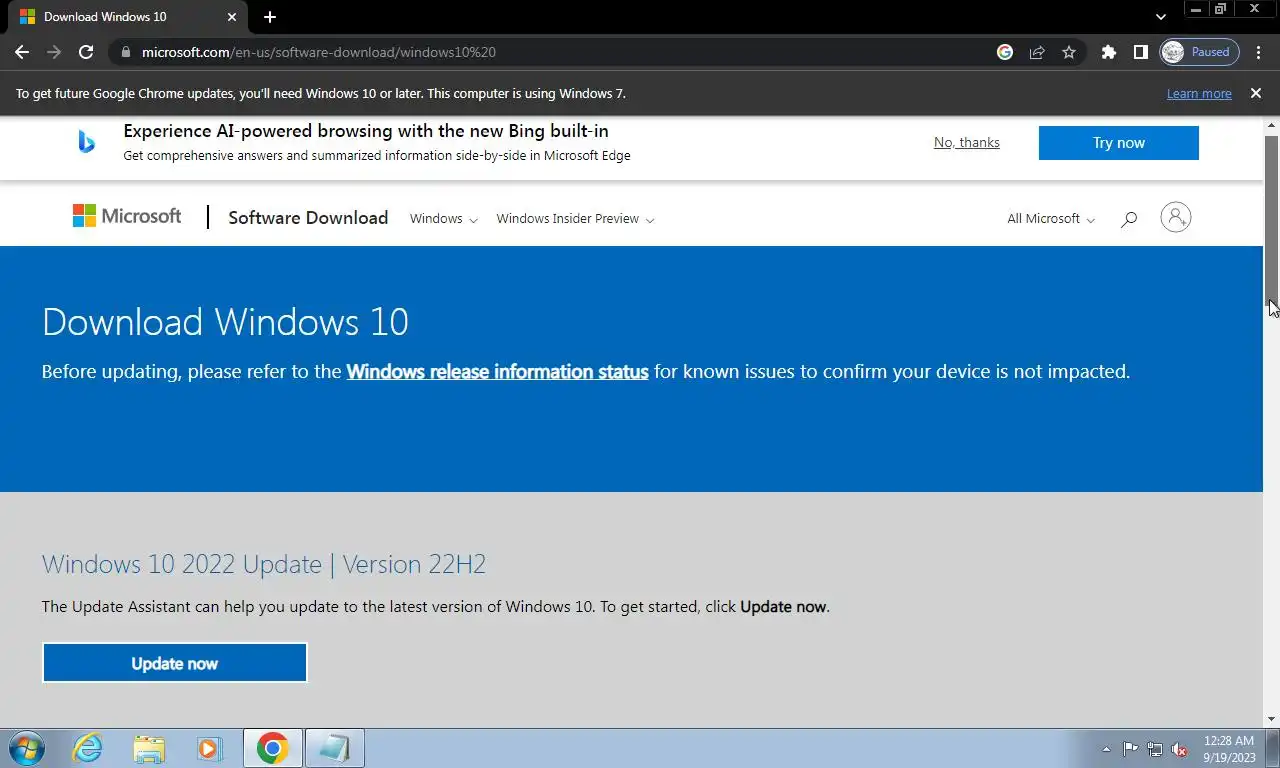Viewport: 1280px width, 768px height.
Task: View site information via the padlock icon
Action: (x=125, y=52)
